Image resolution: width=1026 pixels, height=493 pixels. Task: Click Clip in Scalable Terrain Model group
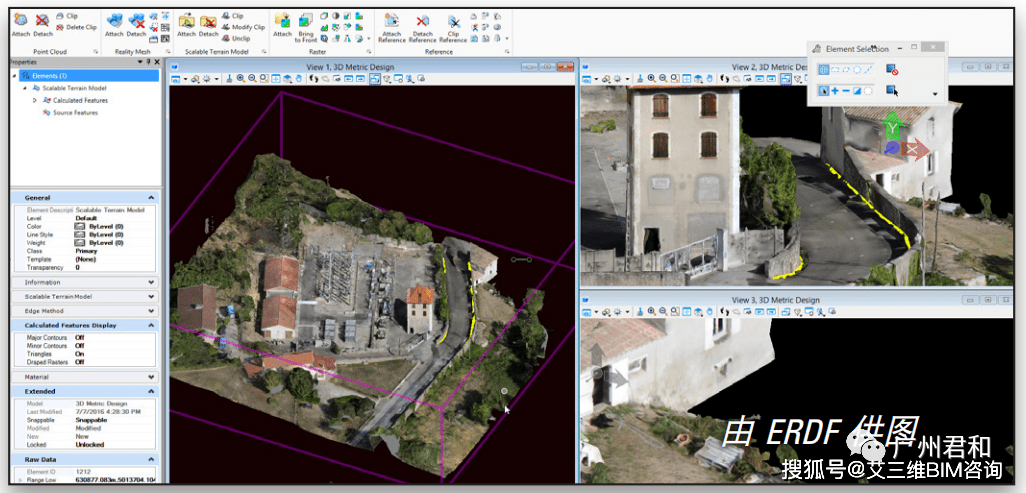click(x=232, y=16)
